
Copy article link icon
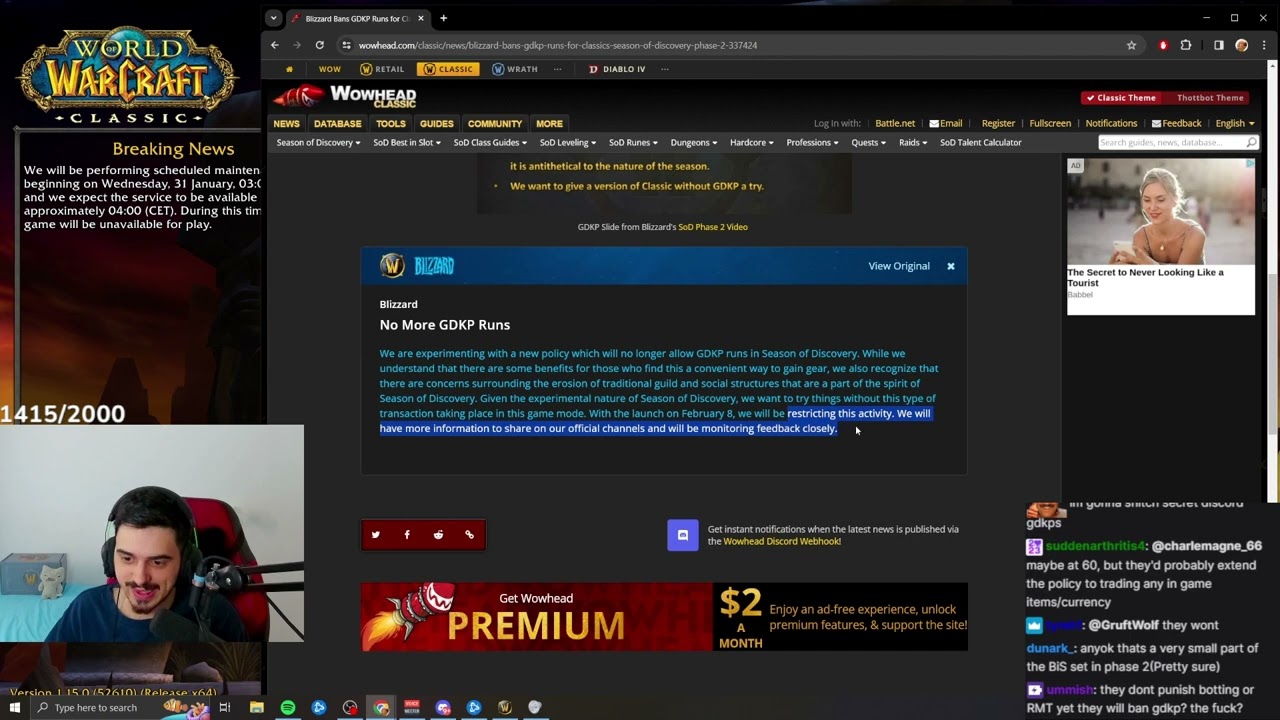click(469, 535)
